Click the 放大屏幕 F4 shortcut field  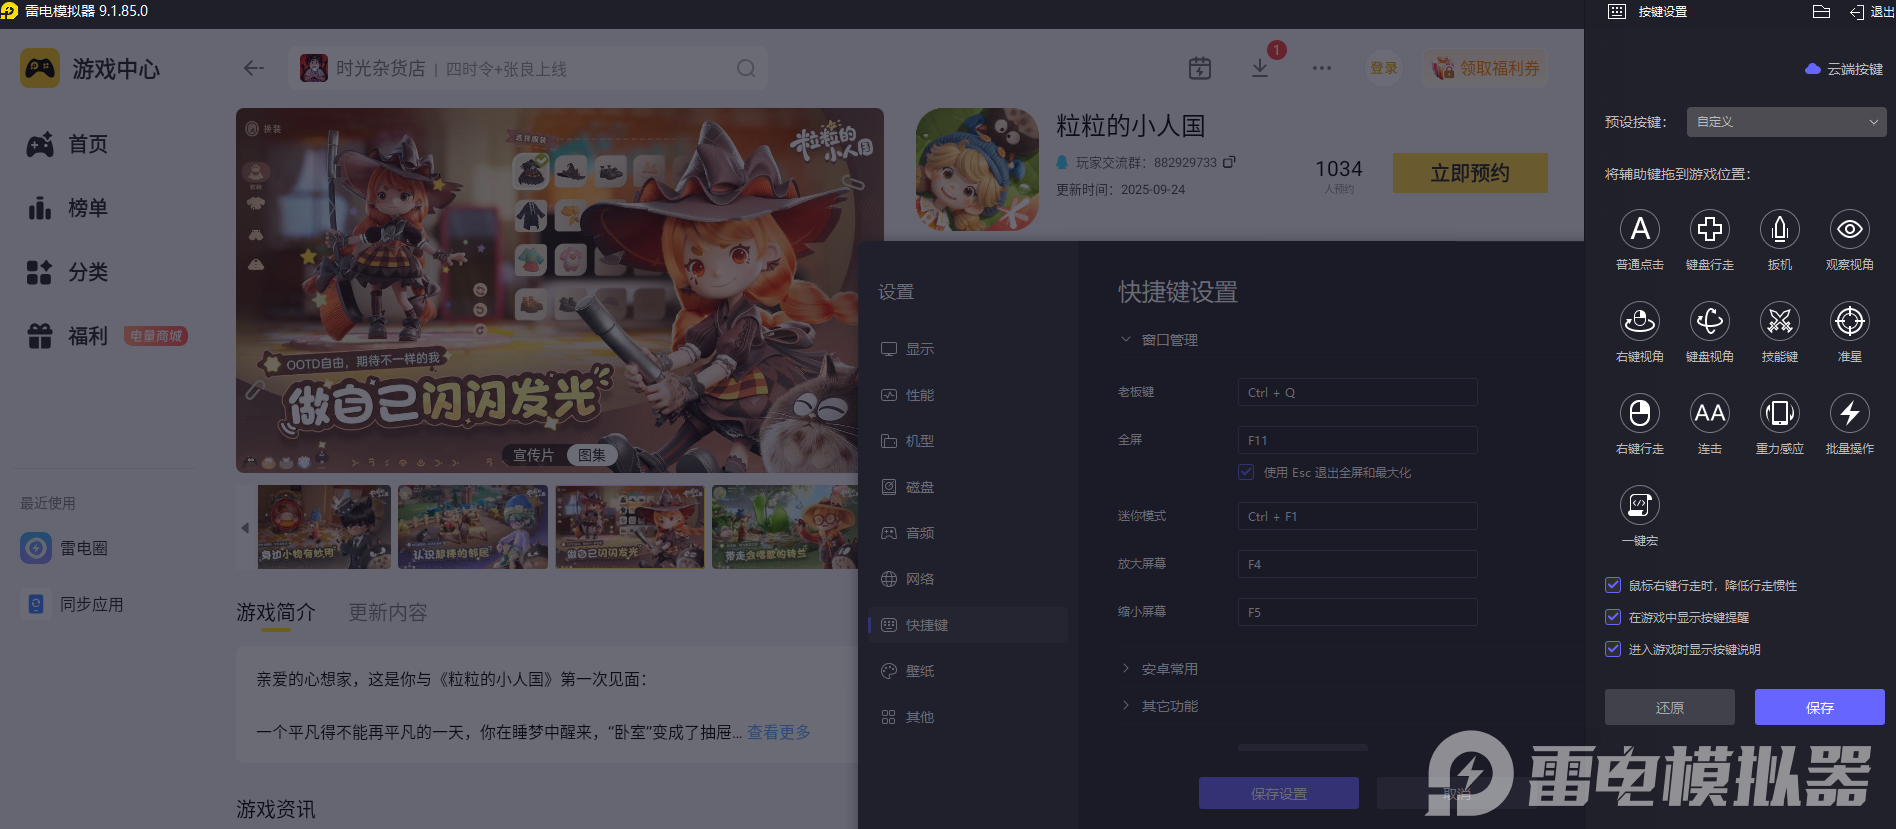coord(1358,564)
